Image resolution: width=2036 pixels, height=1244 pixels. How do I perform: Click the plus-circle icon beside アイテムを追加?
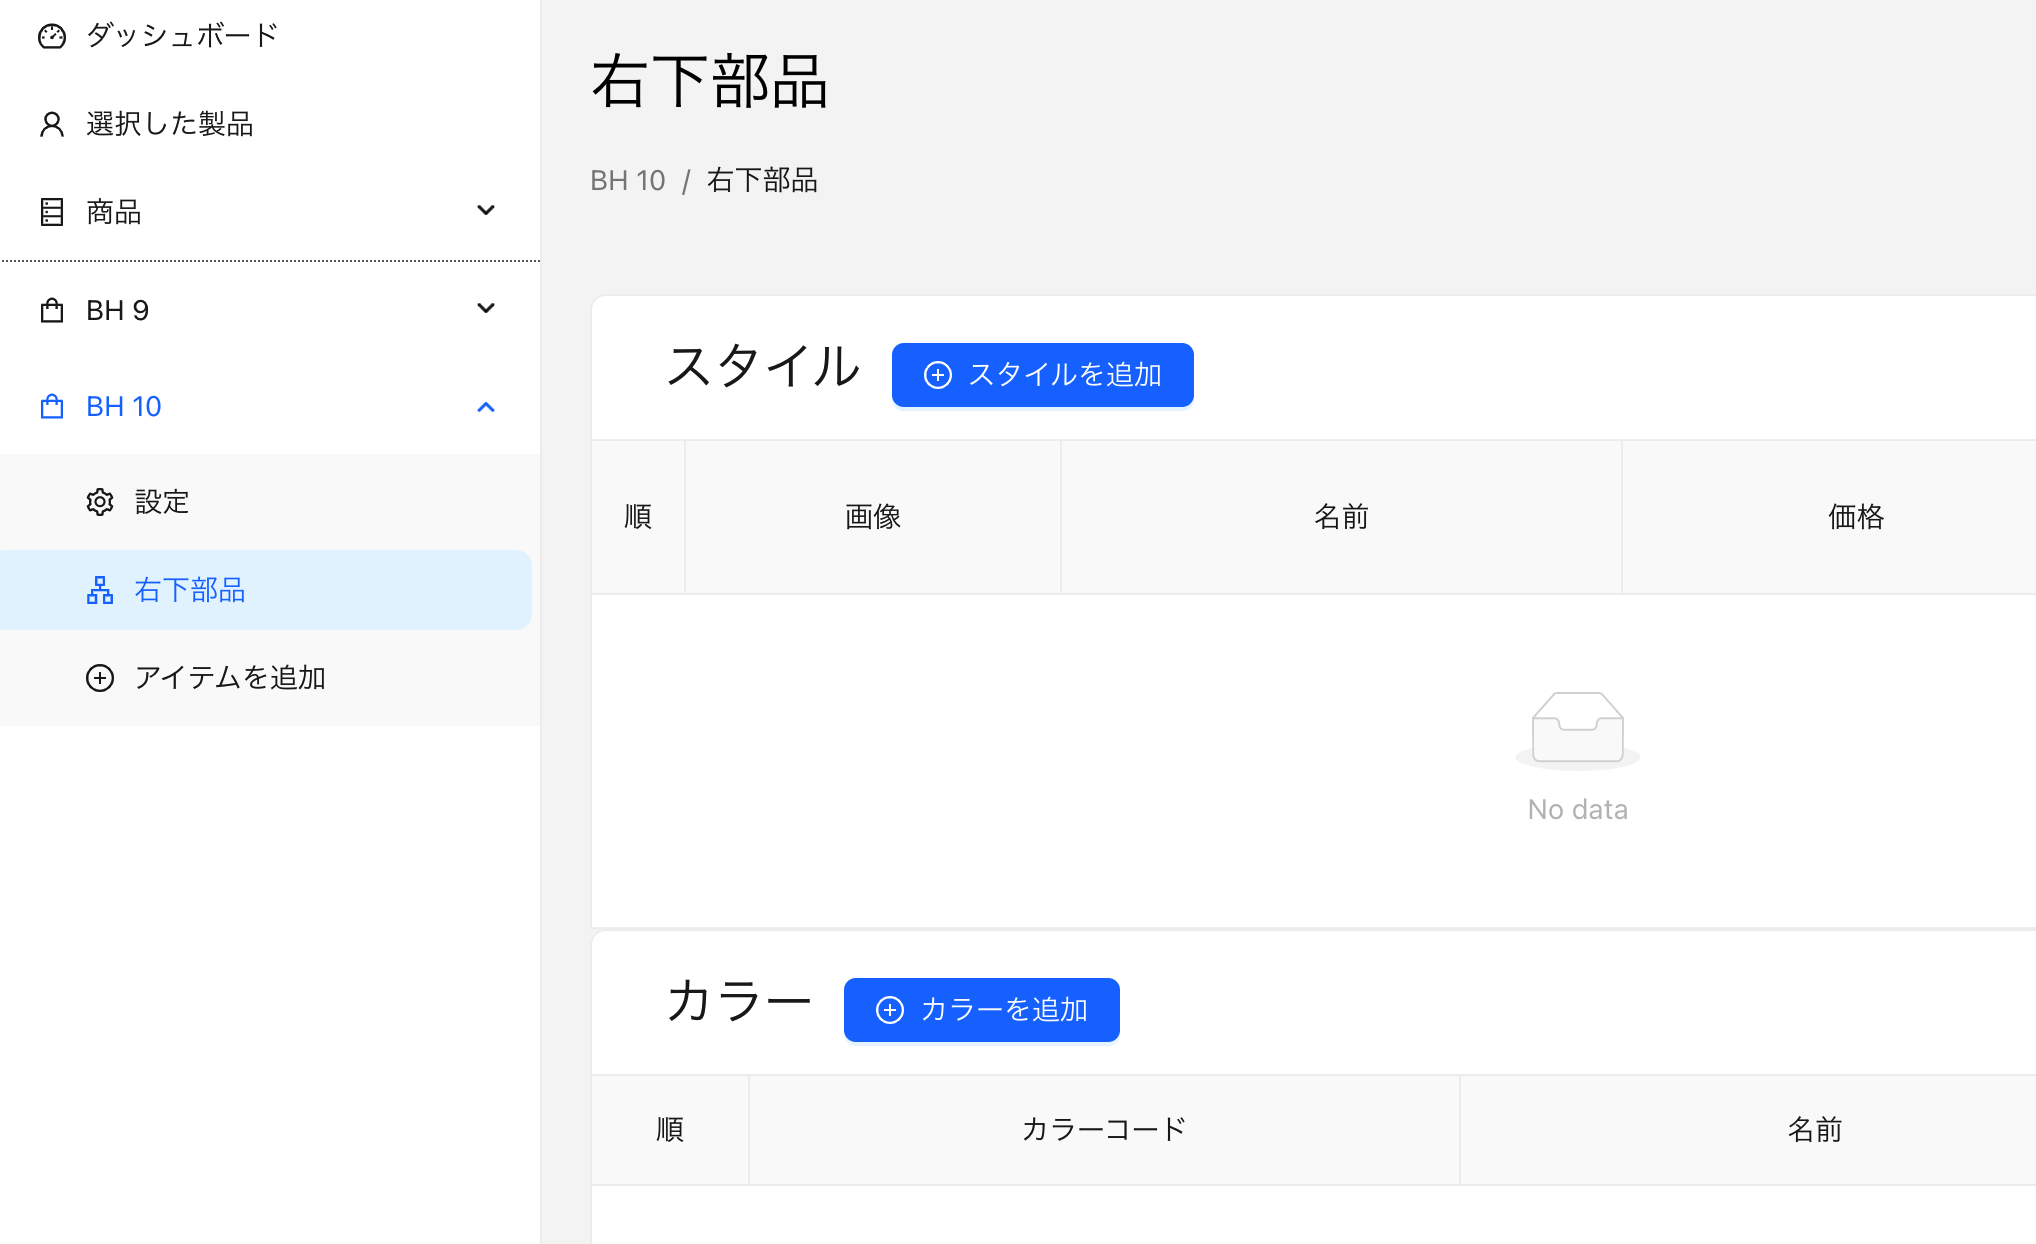pos(100,678)
